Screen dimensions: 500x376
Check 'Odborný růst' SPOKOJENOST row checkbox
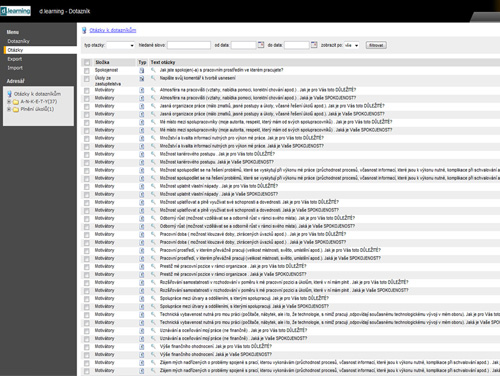click(x=87, y=227)
